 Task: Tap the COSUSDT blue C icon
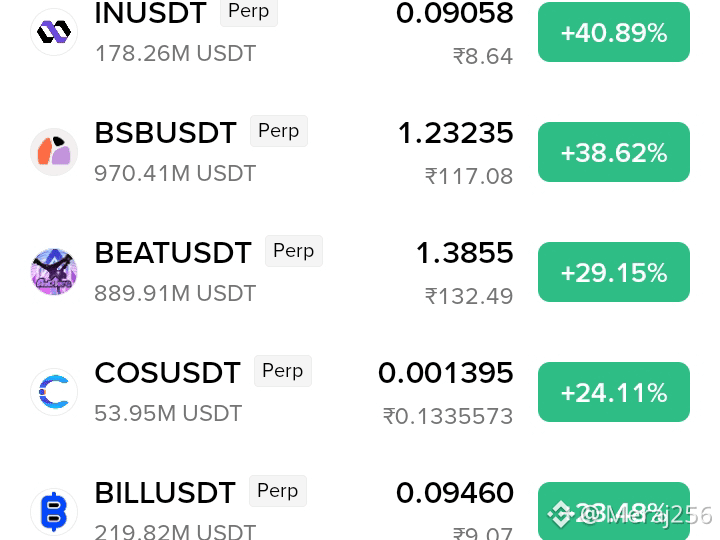54,392
